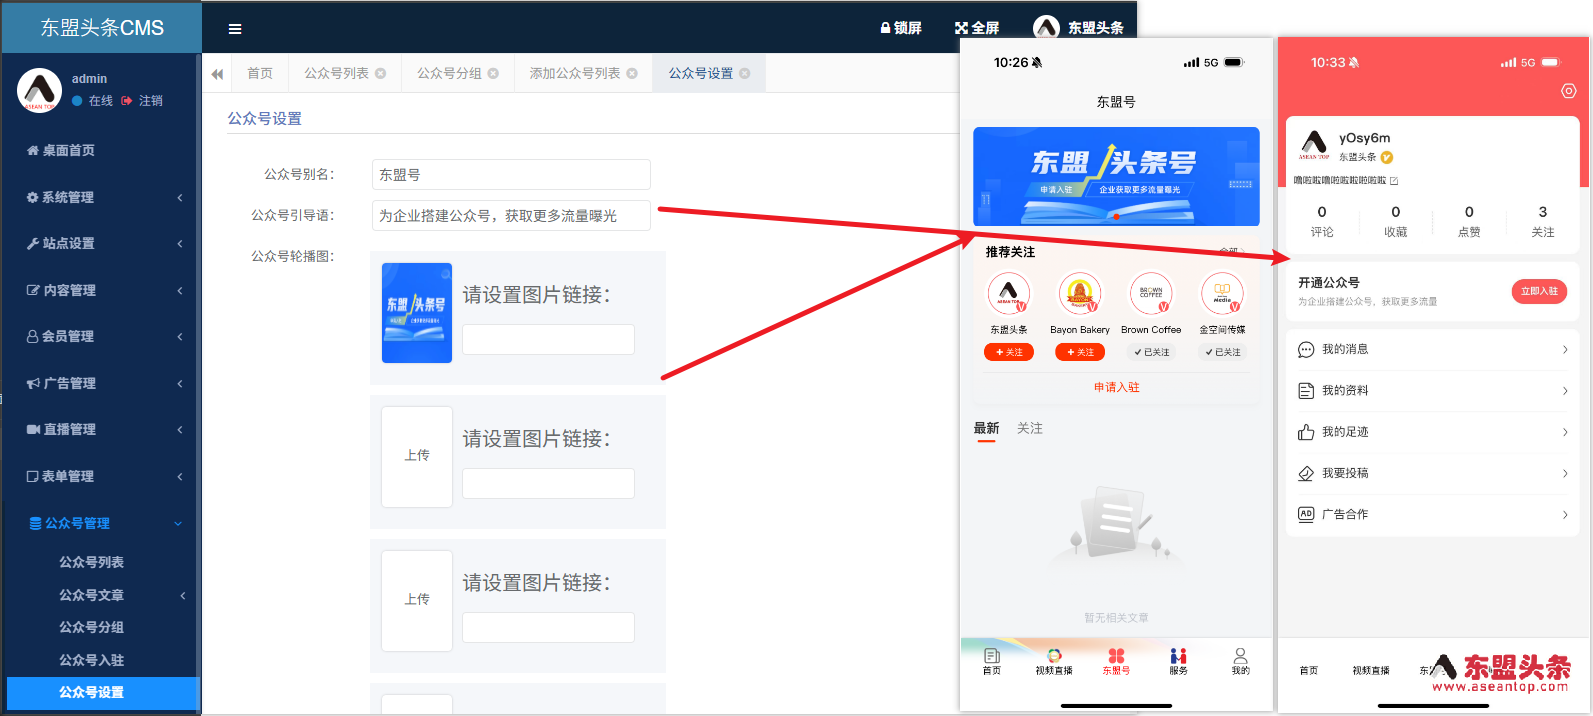Click third carousel image link input

548,627
